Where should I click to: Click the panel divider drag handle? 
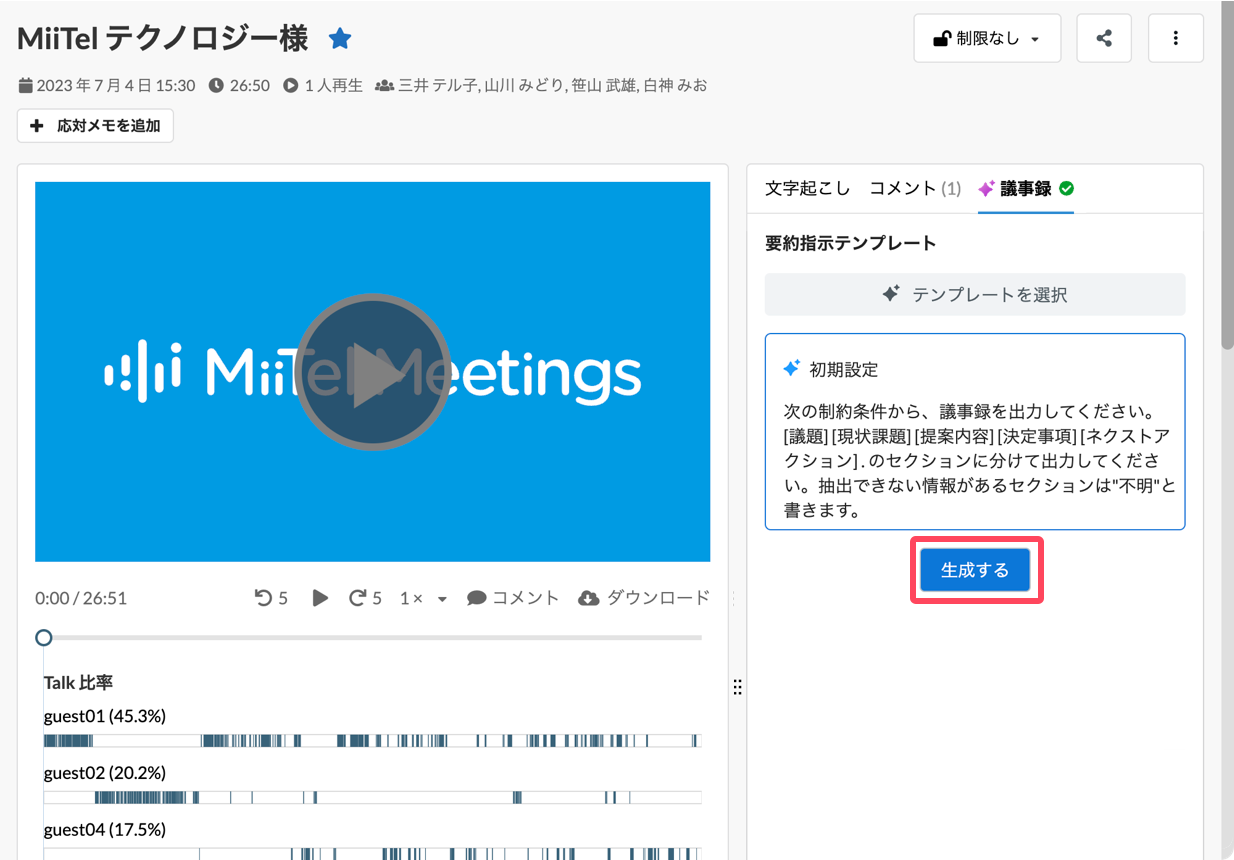[x=737, y=687]
